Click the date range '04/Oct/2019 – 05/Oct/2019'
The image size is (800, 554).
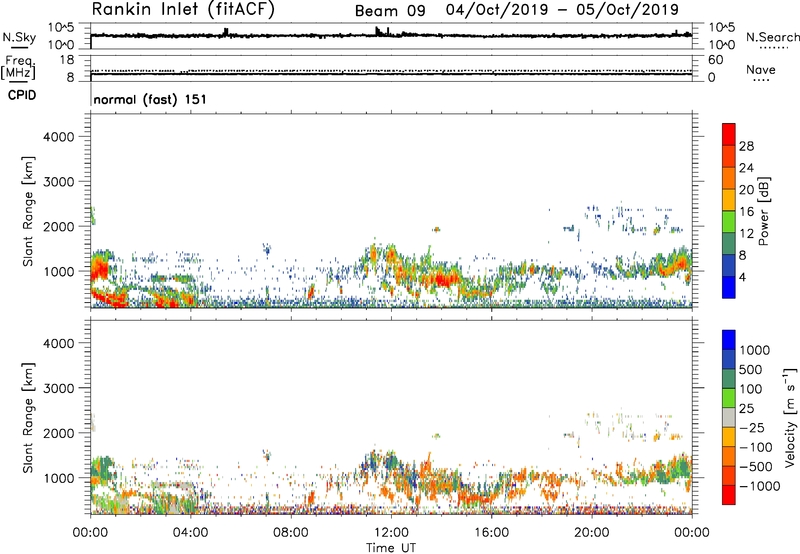pyautogui.click(x=562, y=10)
